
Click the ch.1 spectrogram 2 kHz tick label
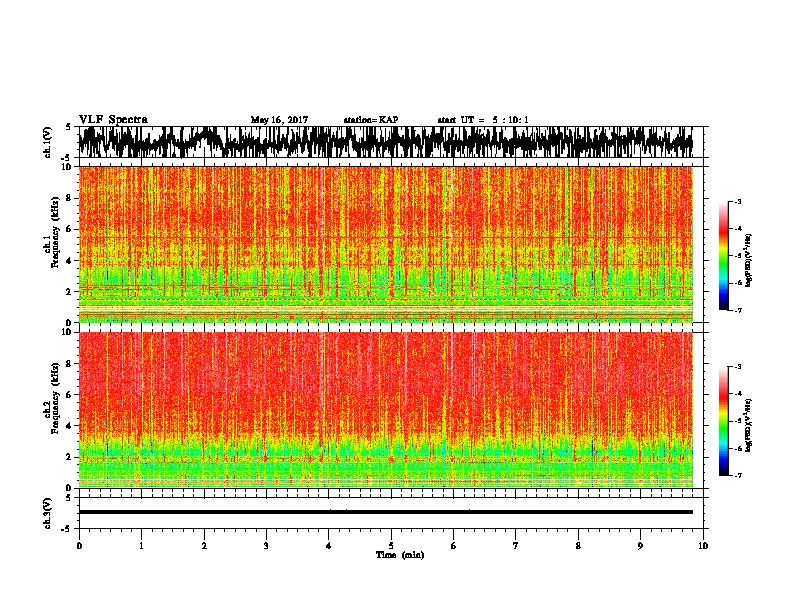pyautogui.click(x=70, y=291)
